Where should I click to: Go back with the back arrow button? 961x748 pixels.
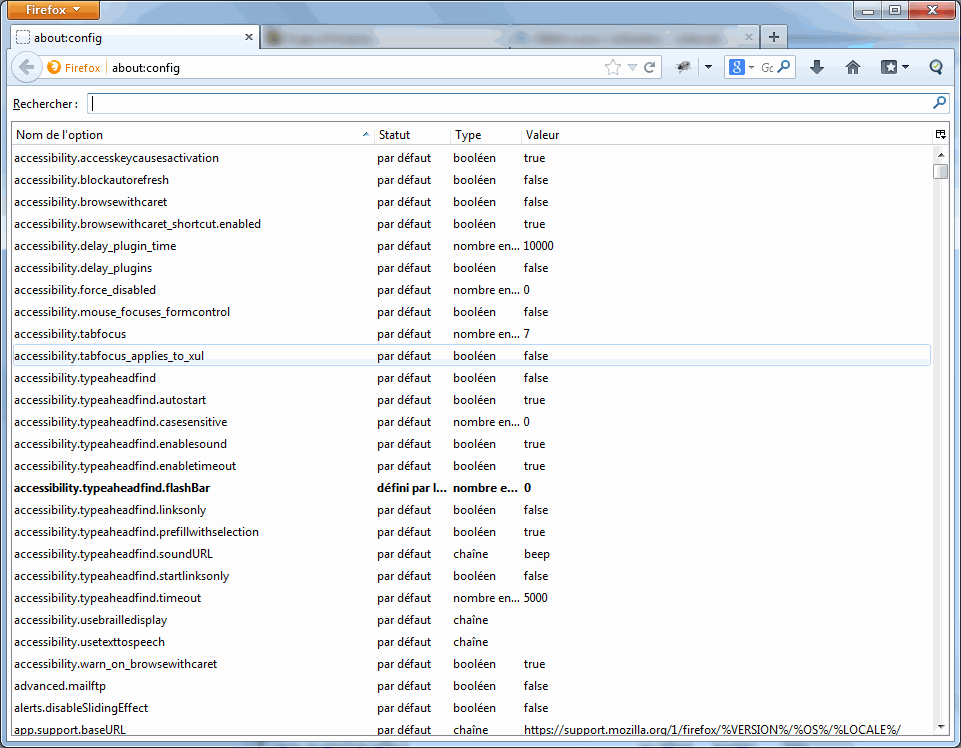(x=26, y=67)
